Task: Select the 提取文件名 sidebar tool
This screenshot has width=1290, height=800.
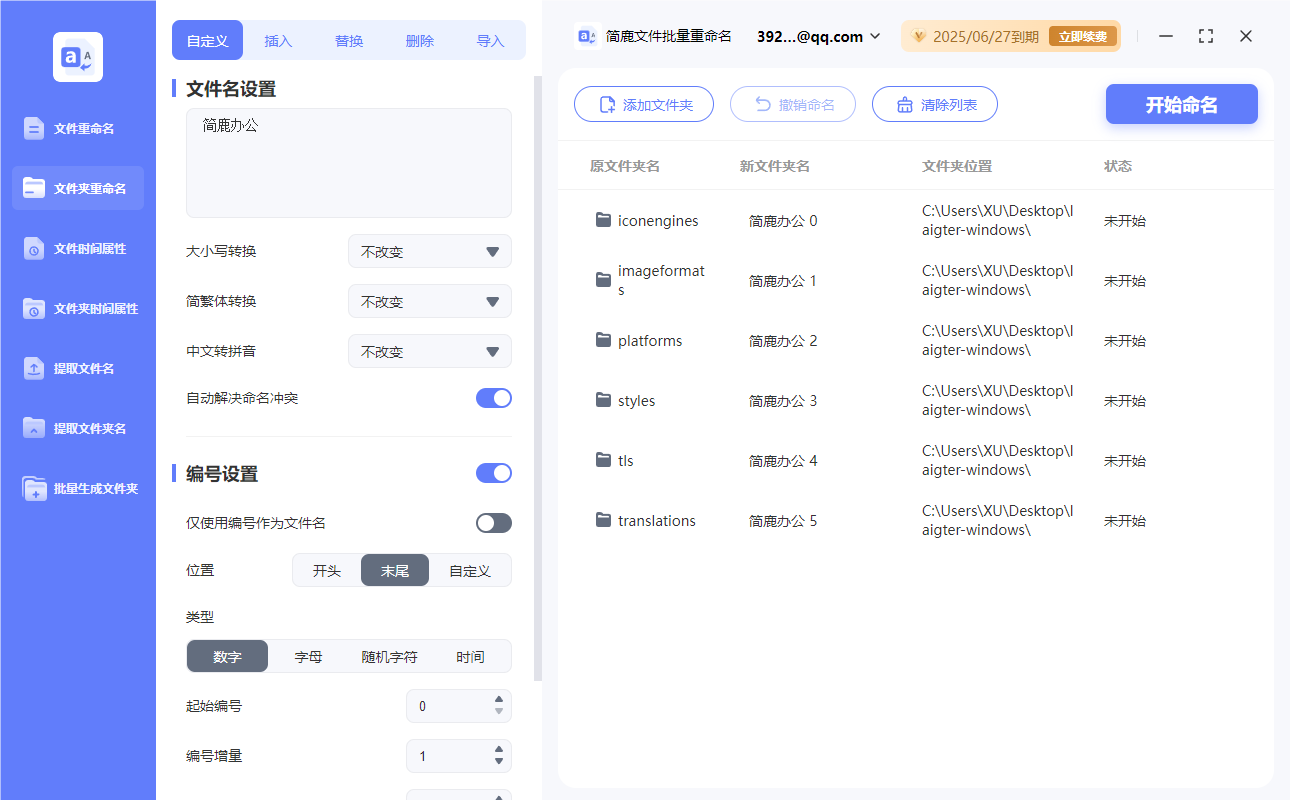Action: [x=77, y=368]
